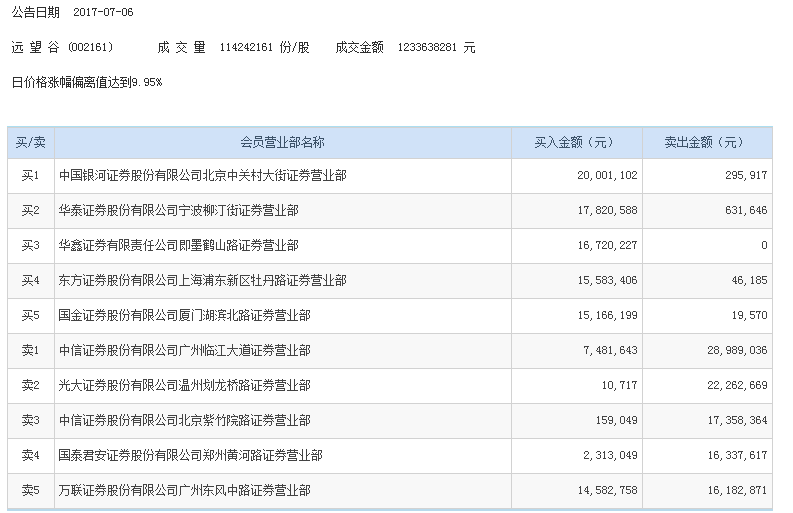Screen dimensions: 793x513
Task: Select the text 日价格涨幅偏离值达到9.95%
Action: 86,82
